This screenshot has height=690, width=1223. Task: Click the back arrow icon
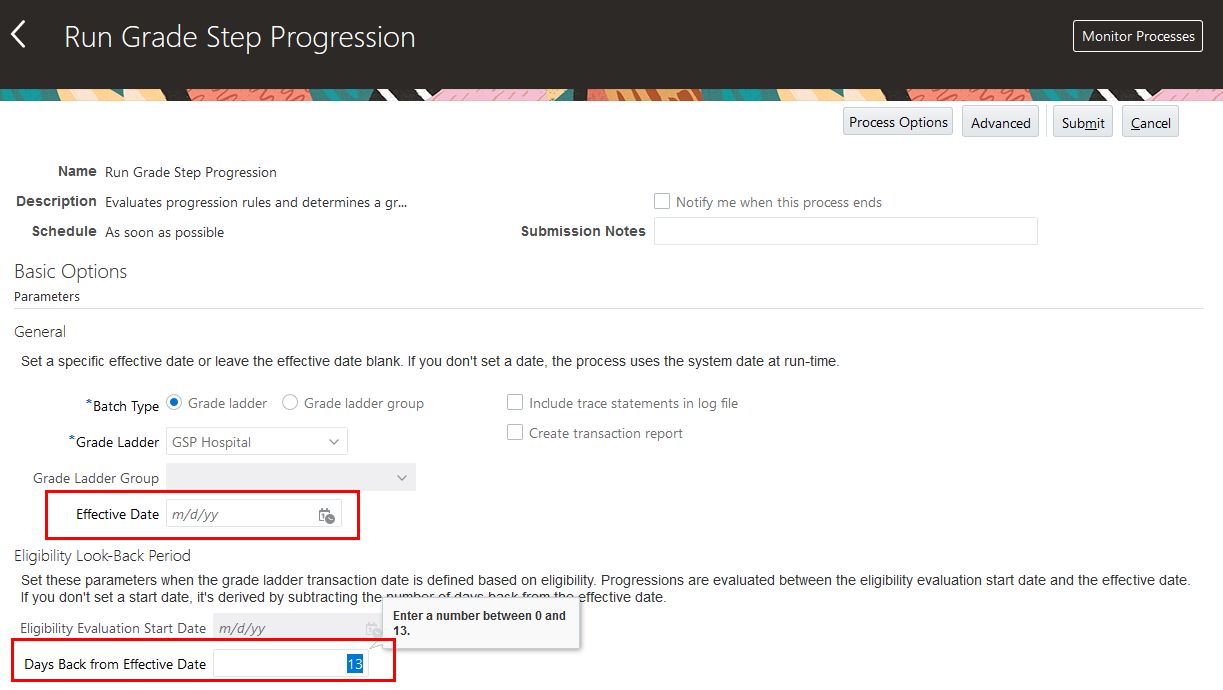[x=18, y=36]
